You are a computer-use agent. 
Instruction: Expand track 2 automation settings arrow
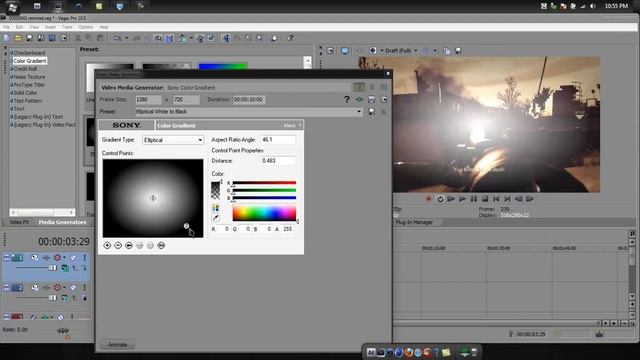[x=64, y=288]
